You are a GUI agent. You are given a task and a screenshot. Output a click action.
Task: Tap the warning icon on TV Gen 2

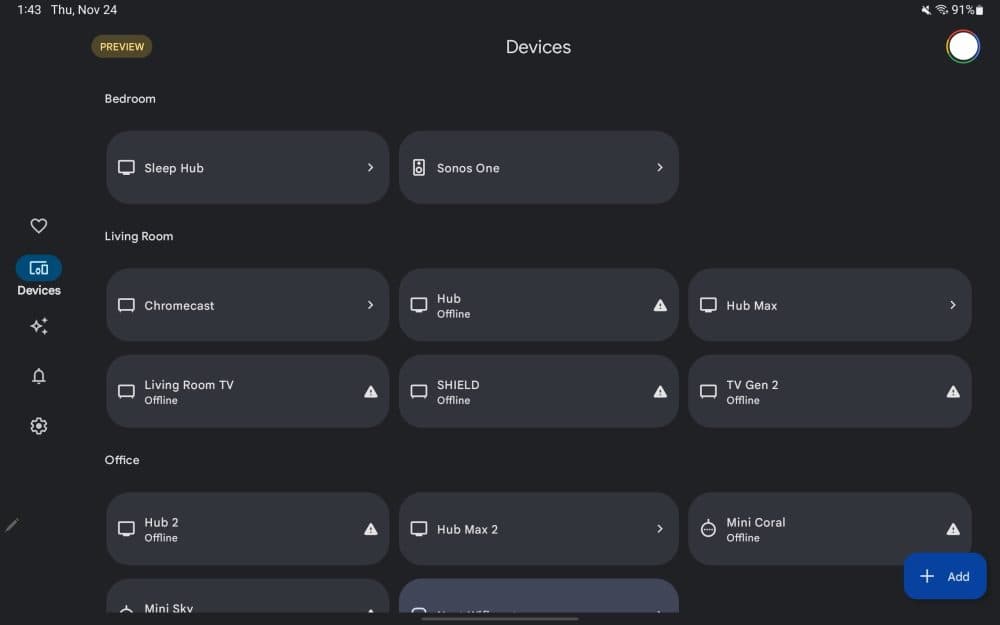(x=952, y=391)
